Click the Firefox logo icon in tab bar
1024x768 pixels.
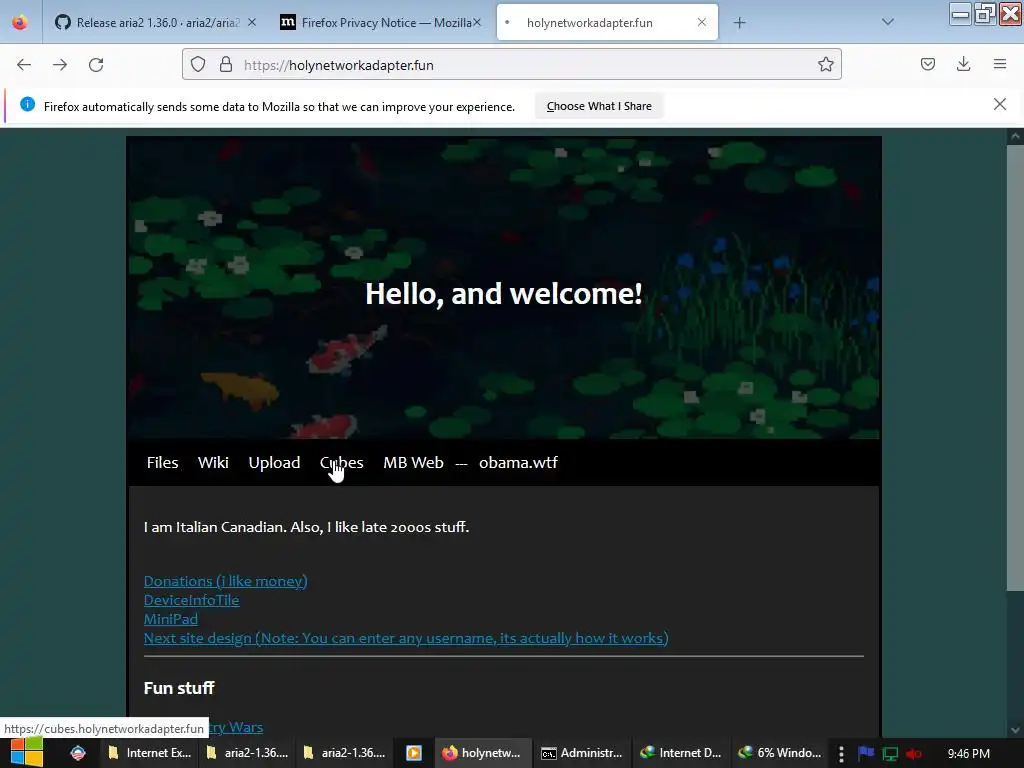[20, 23]
